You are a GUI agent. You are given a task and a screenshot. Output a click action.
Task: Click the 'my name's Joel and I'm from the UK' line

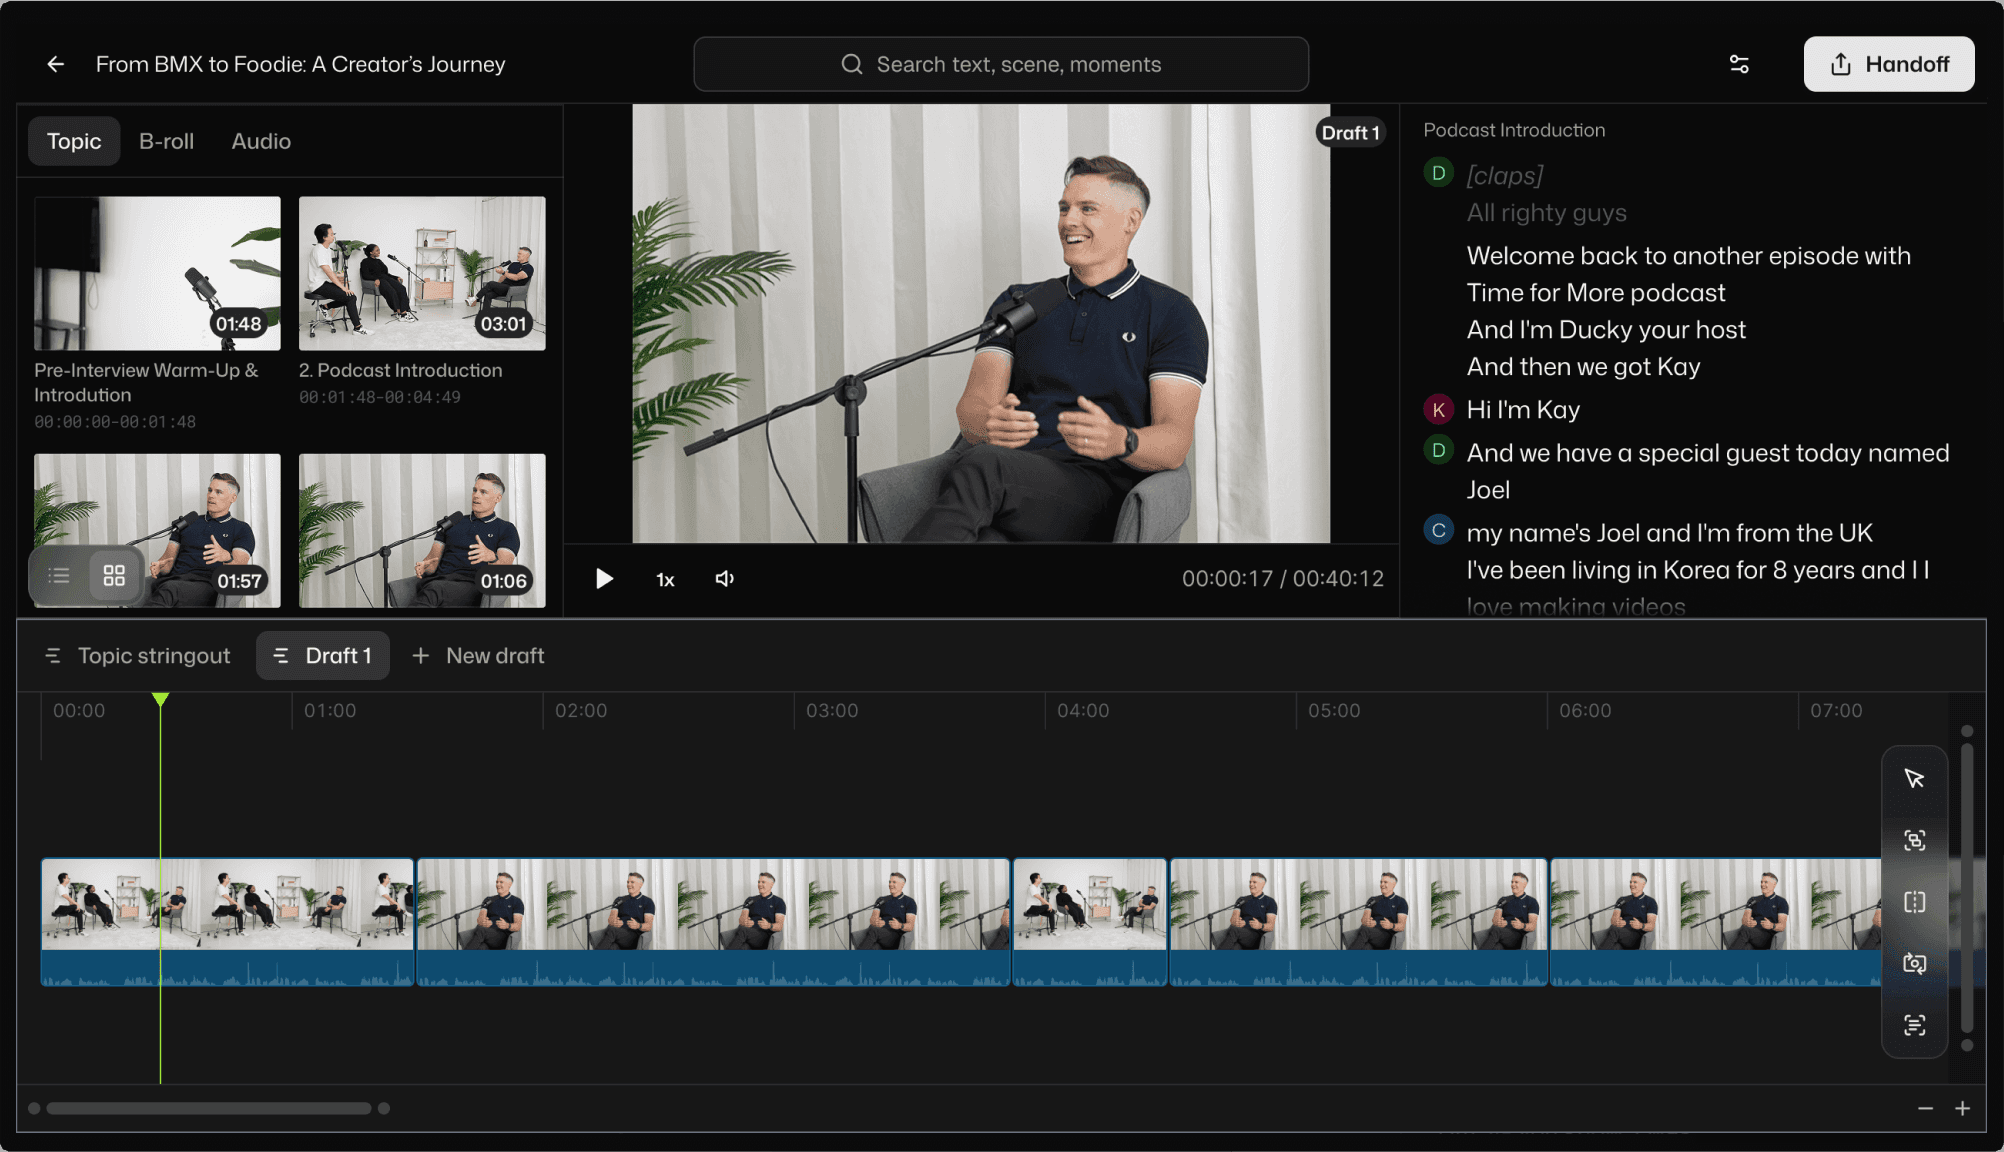coord(1669,533)
